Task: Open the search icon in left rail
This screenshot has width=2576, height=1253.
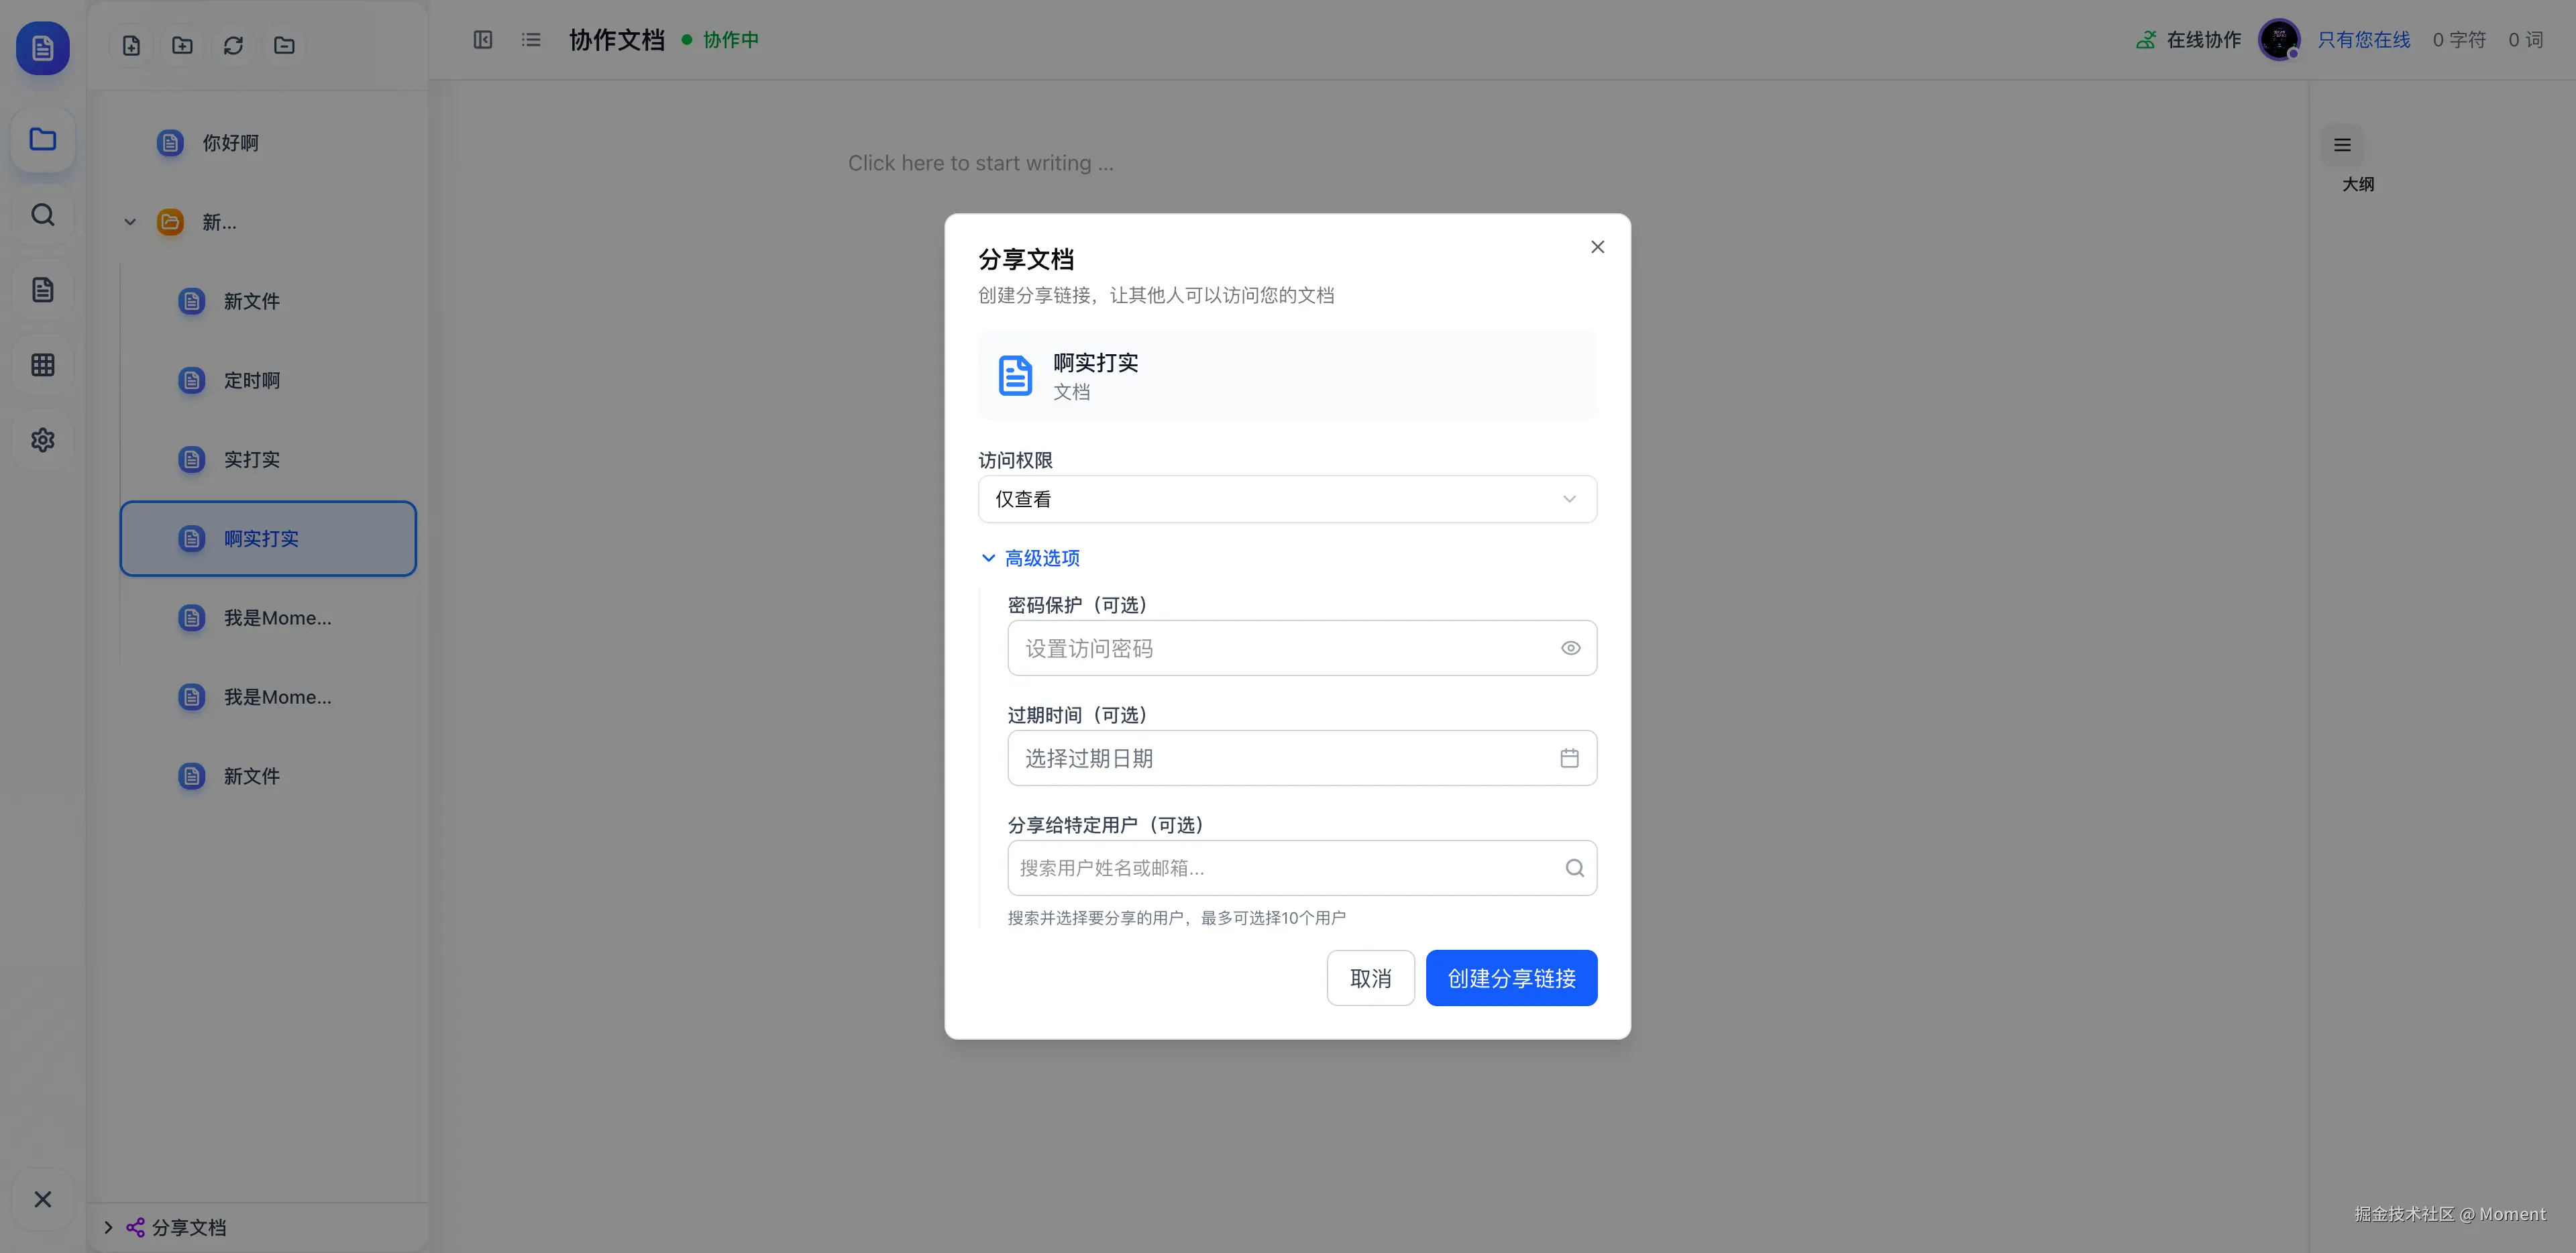Action: [x=42, y=215]
